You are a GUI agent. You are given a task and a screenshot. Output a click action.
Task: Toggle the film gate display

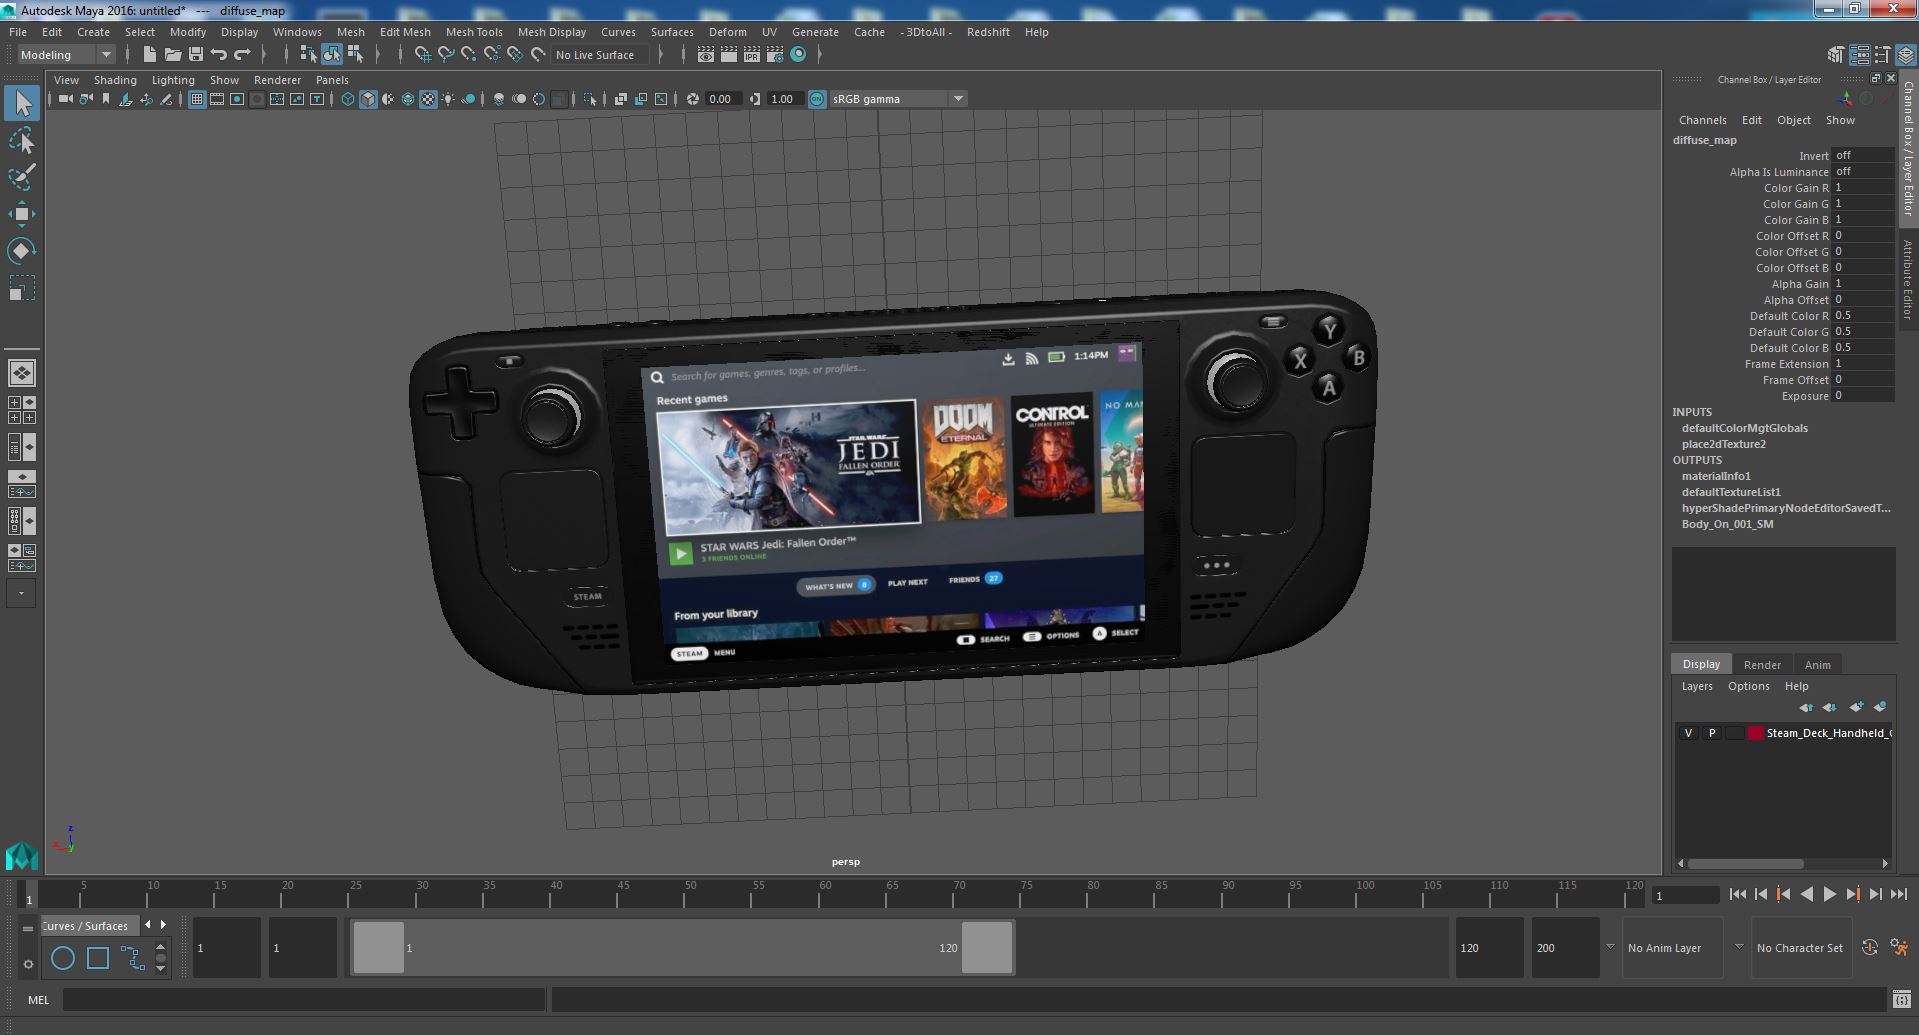pyautogui.click(x=217, y=99)
